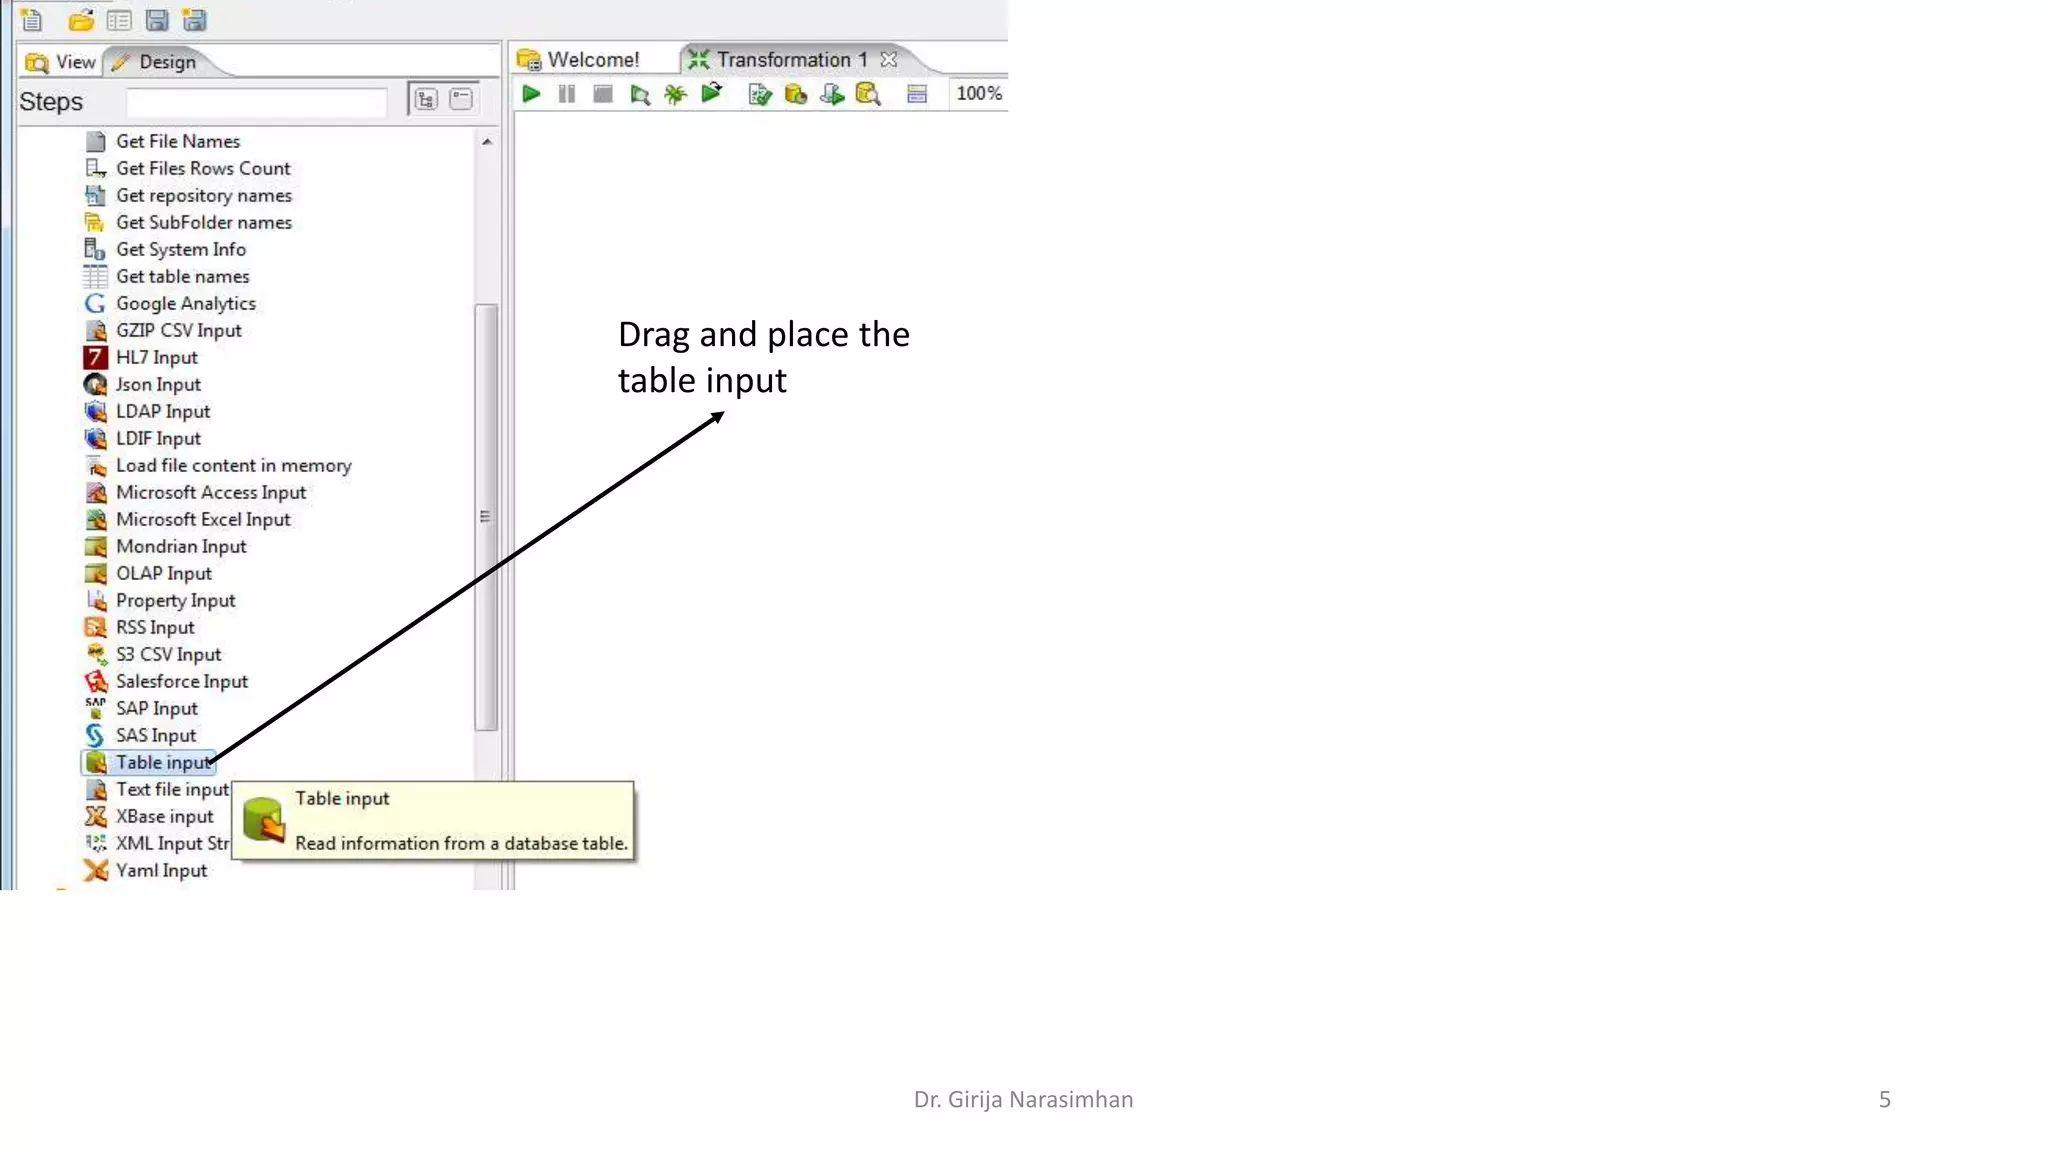Viewport: 2048px width, 1152px height.
Task: Pause the running transformation
Action: tap(567, 94)
